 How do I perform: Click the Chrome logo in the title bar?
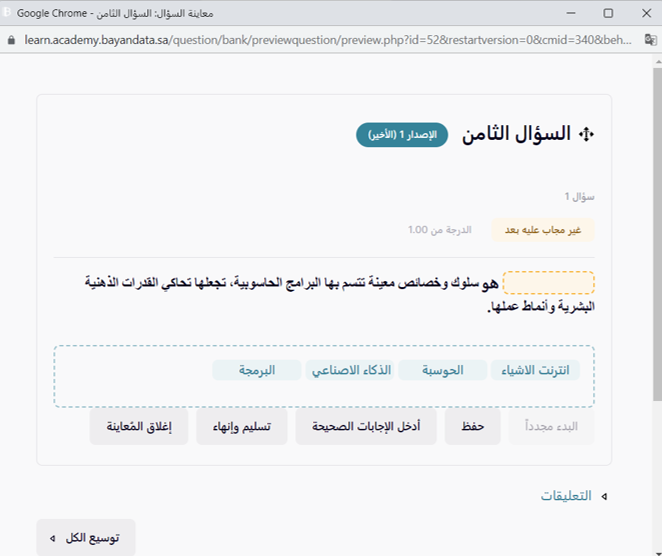tap(9, 13)
